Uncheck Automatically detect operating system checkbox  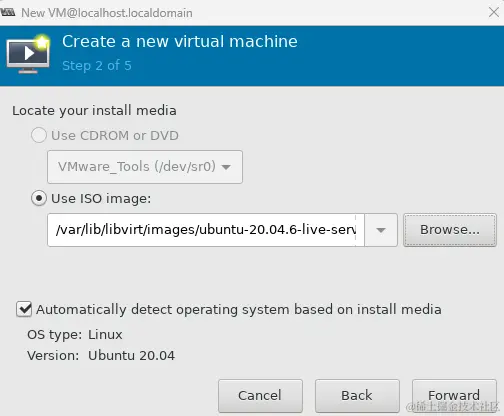tap(24, 309)
